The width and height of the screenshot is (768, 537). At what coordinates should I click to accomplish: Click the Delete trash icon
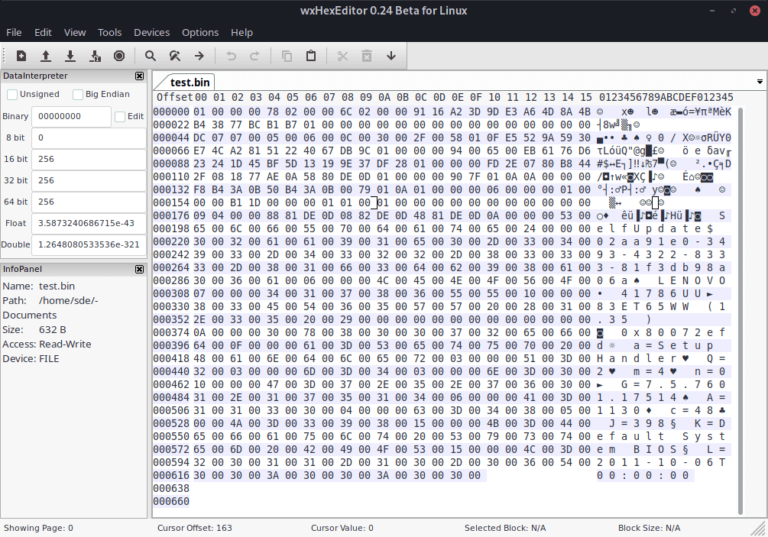click(x=366, y=56)
